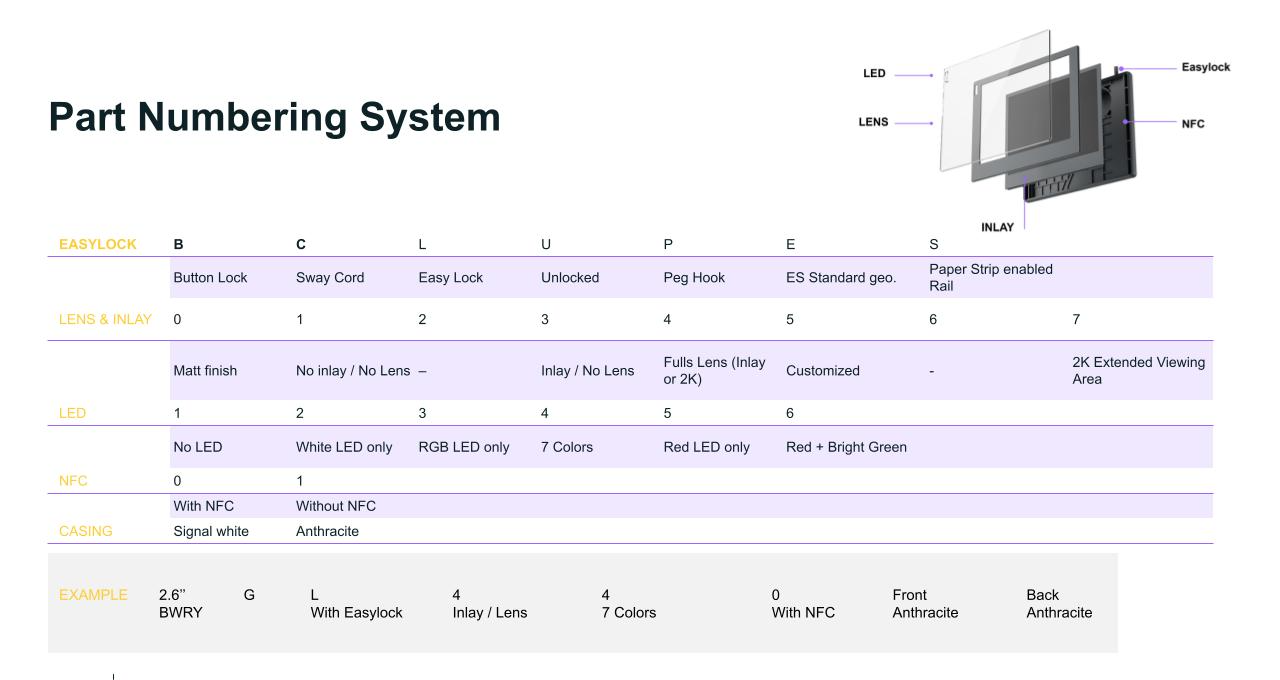Select the LENS callout label in diagram
Image resolution: width=1280 pixels, height=680 pixels.
tap(875, 123)
